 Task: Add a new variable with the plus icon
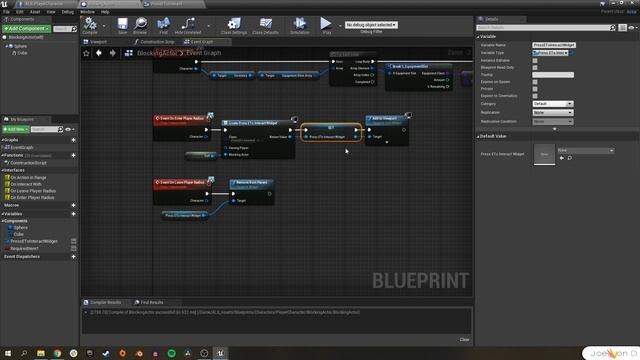point(73,214)
